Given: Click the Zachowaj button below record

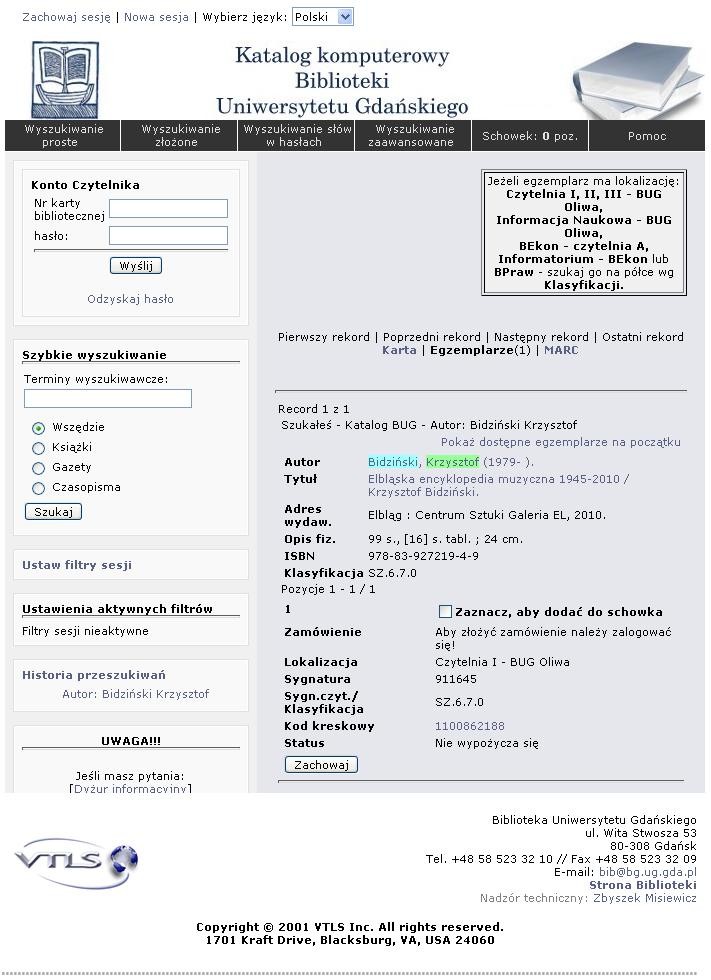Looking at the screenshot, I should coord(321,765).
